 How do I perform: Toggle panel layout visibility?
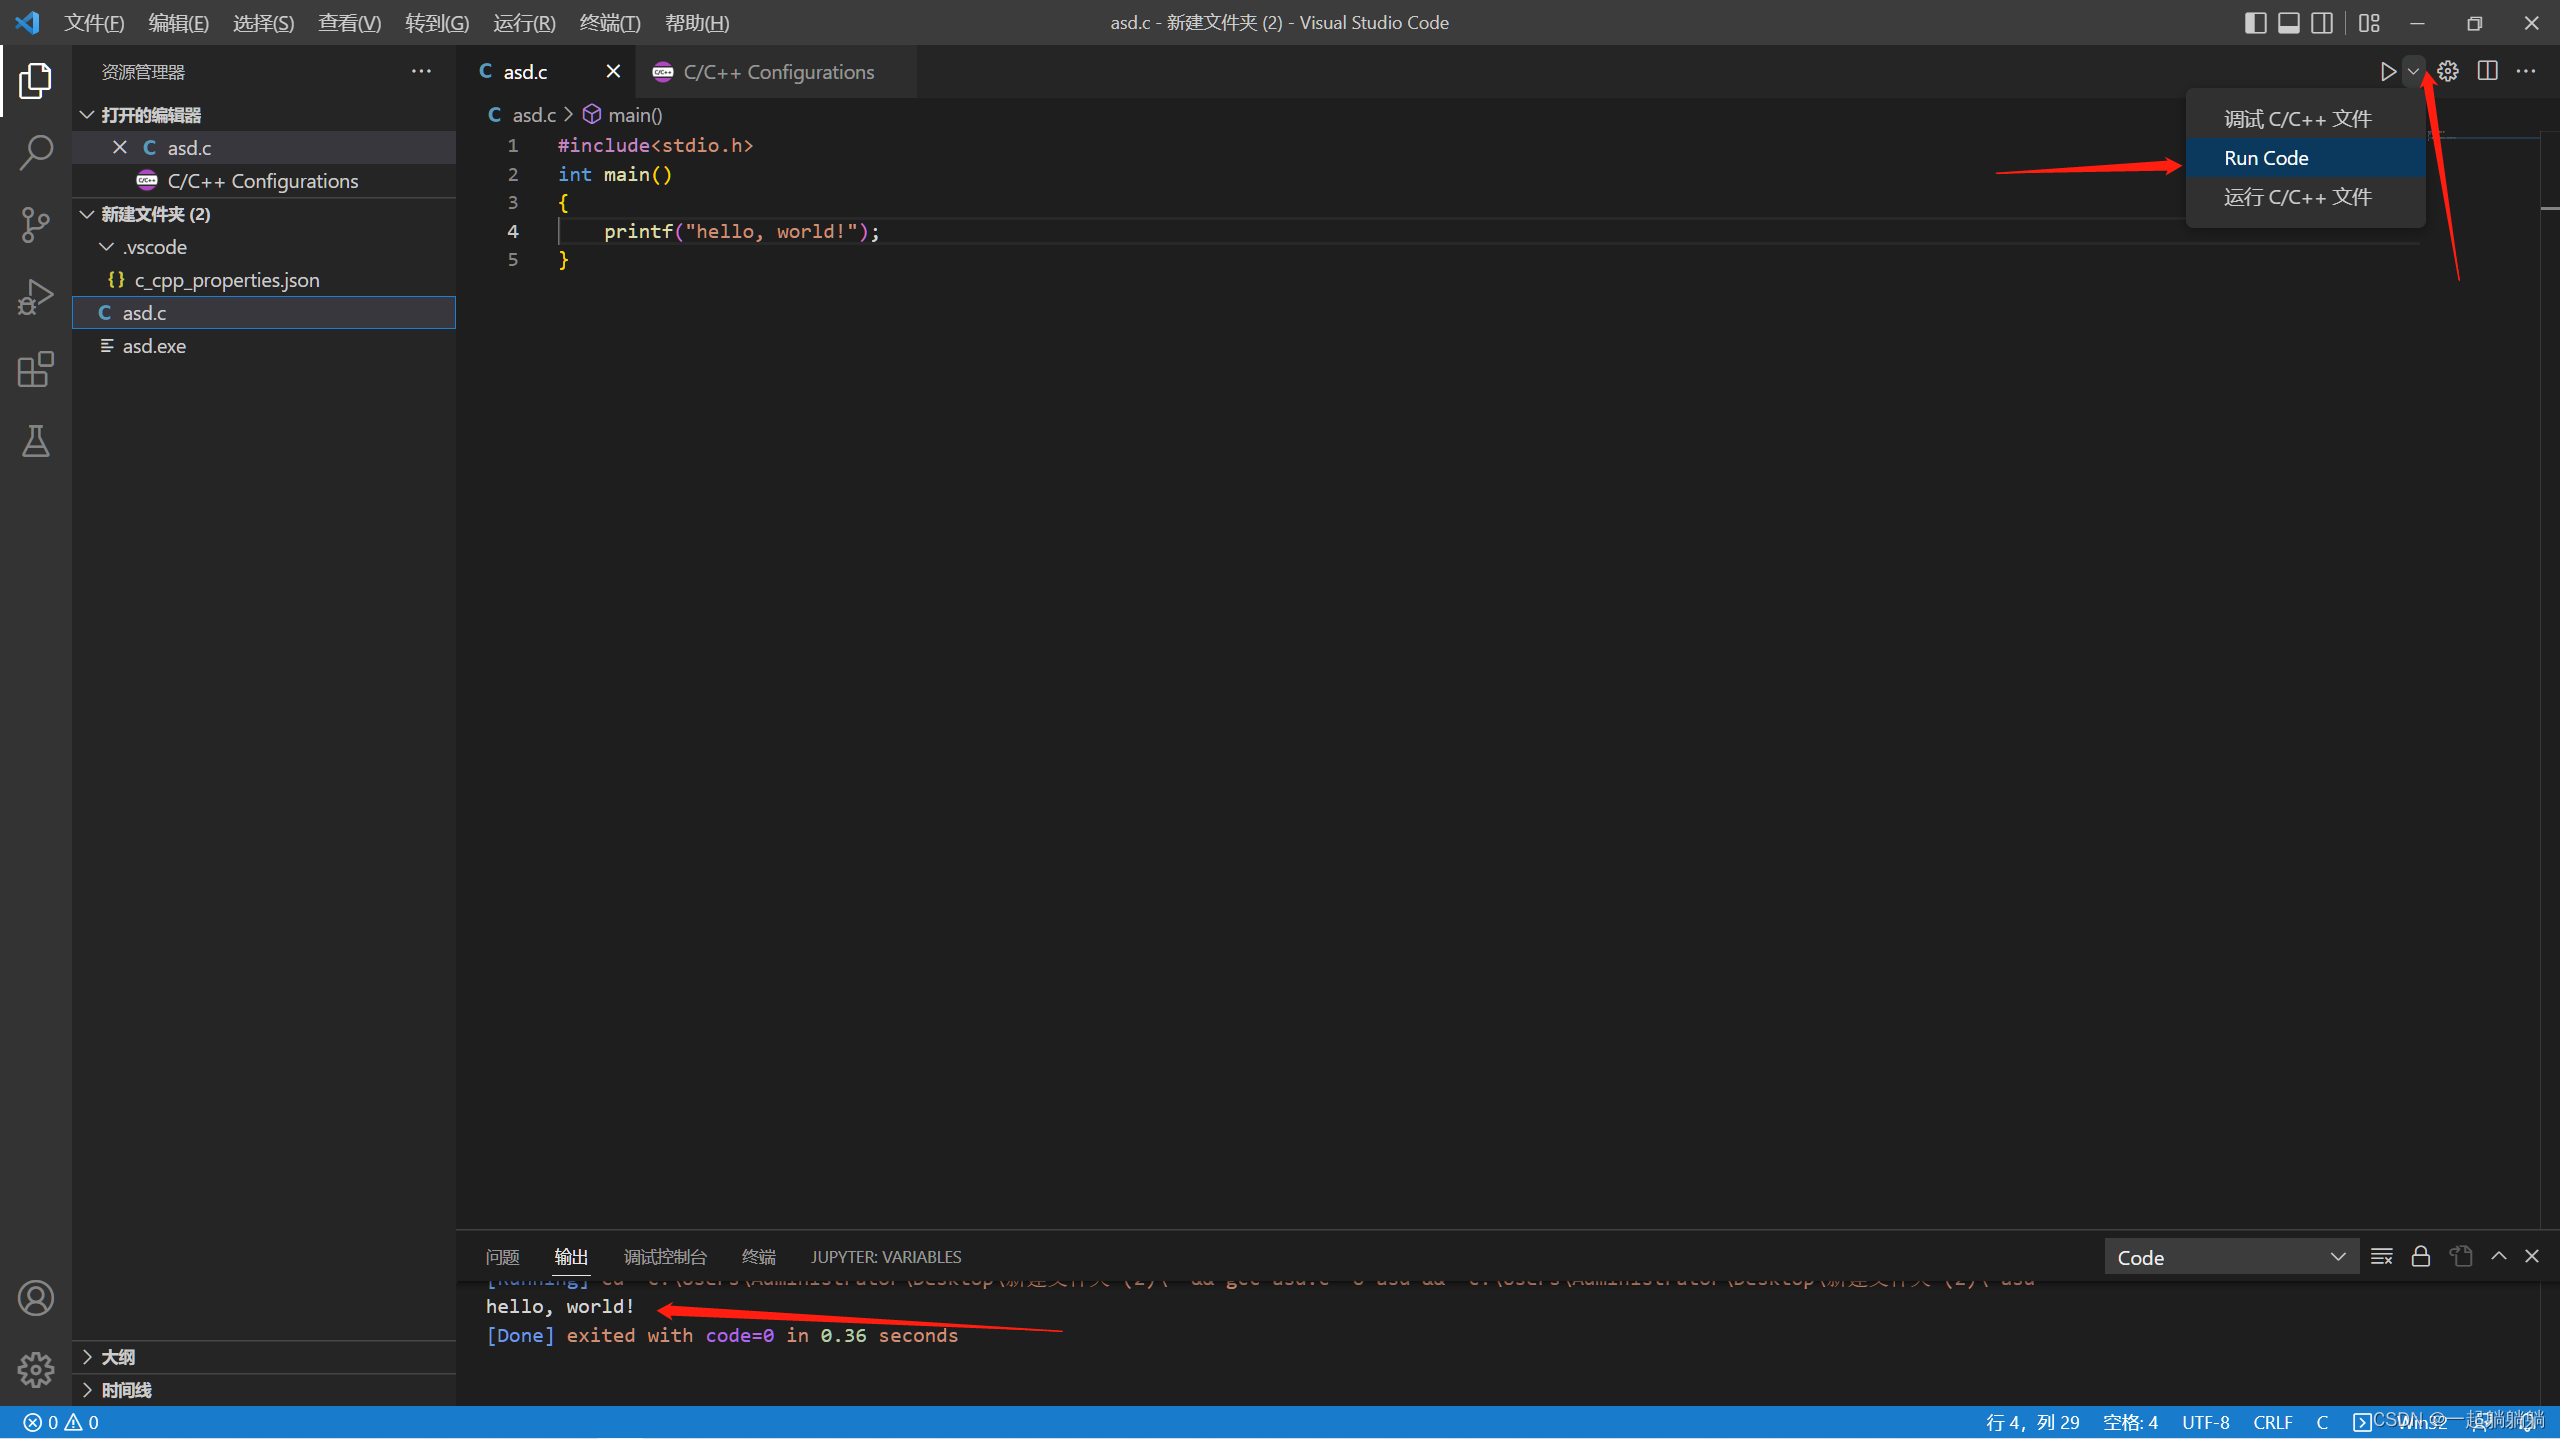click(2289, 22)
